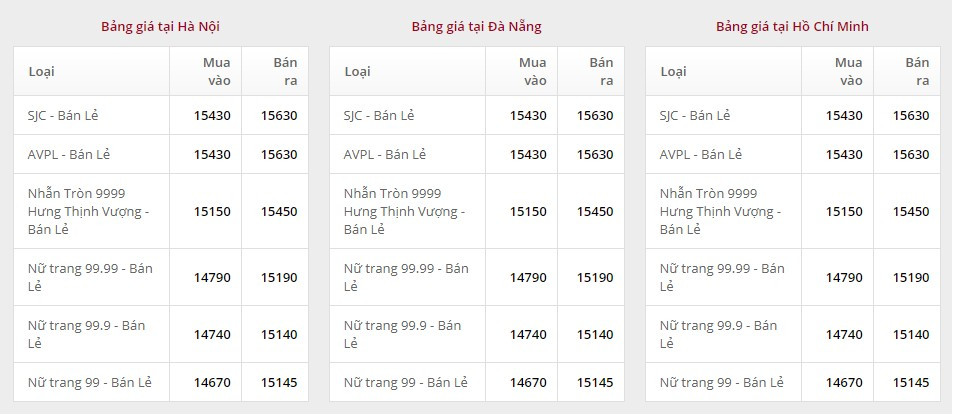Click the 'Bảng giá tại Đà Nẵng' heading

(476, 27)
